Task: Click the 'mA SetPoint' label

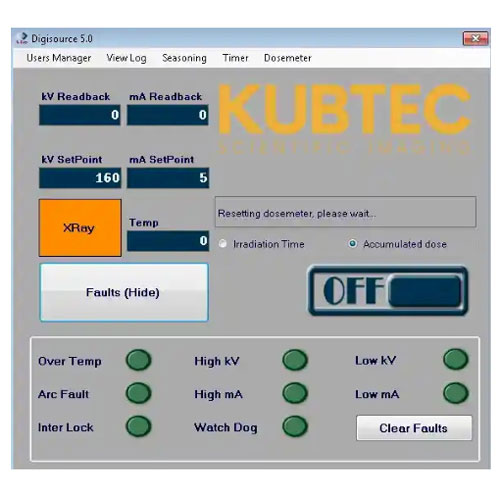Action: click(162, 160)
